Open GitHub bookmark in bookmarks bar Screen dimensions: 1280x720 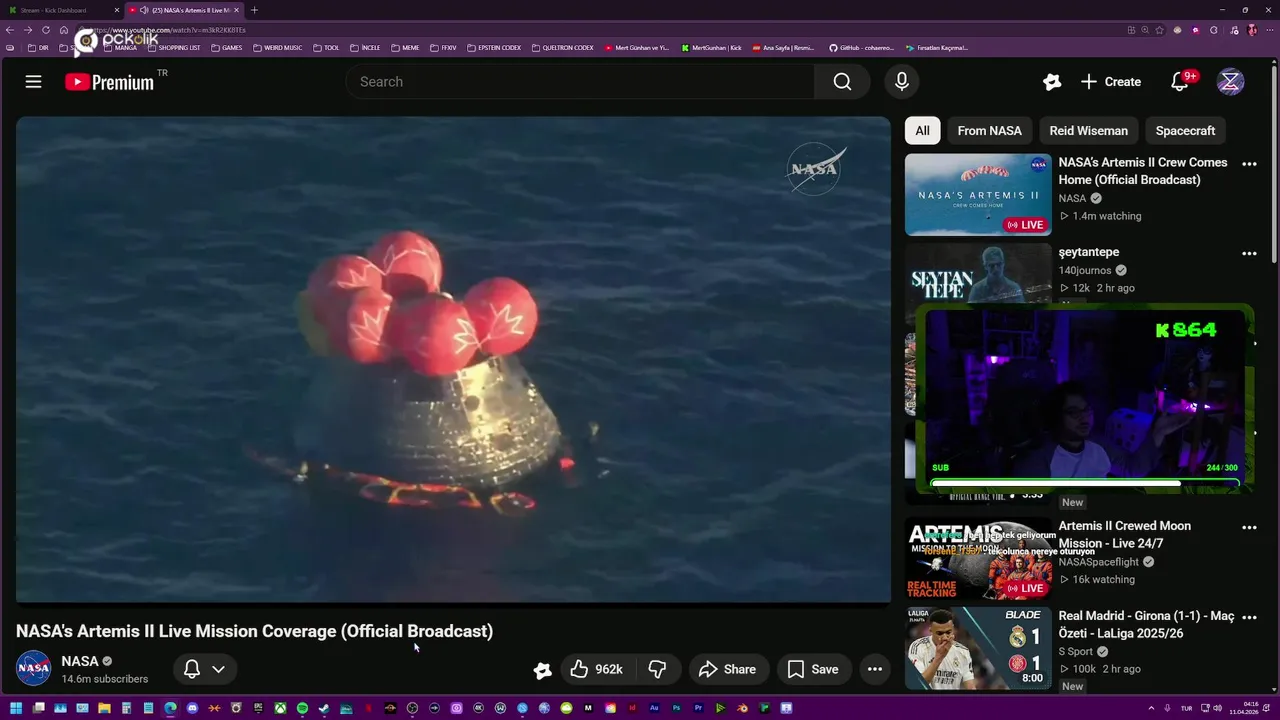[861, 47]
